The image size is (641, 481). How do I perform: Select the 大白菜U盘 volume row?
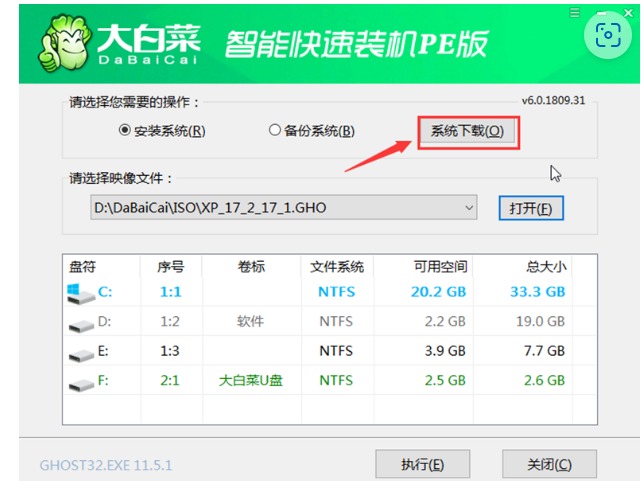coord(250,381)
